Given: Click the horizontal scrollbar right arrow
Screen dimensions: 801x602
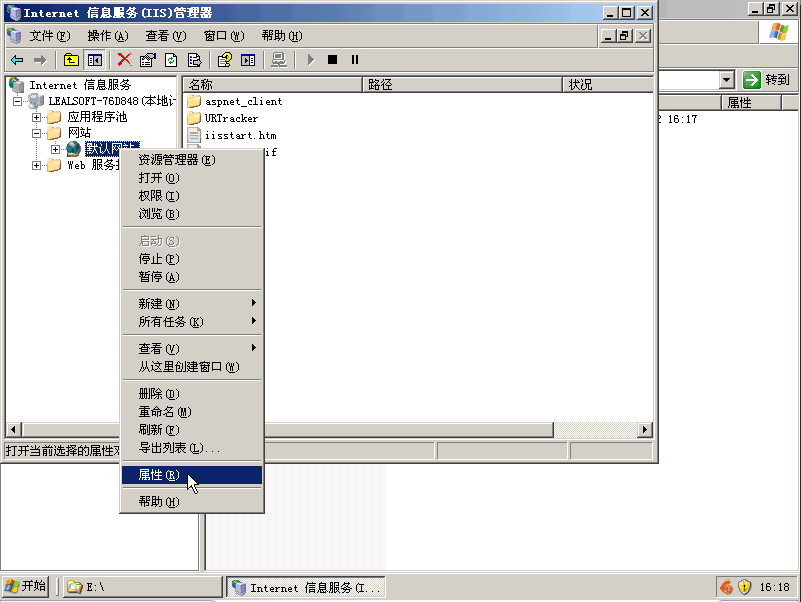Looking at the screenshot, I should point(645,430).
